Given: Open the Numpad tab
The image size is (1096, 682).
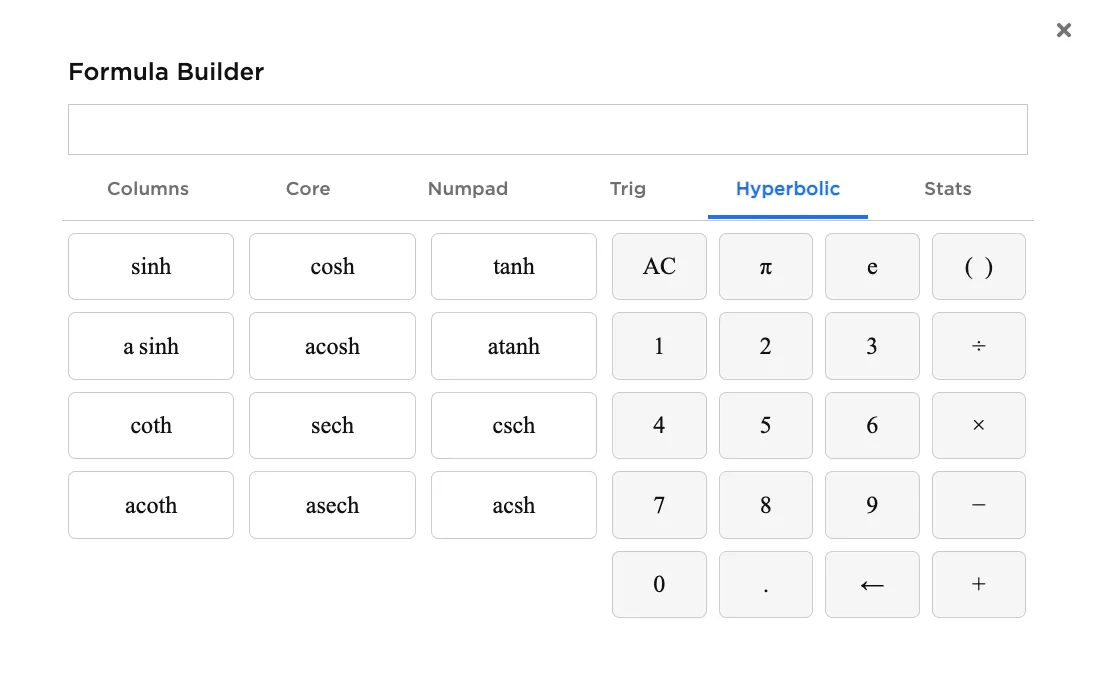Looking at the screenshot, I should 468,189.
